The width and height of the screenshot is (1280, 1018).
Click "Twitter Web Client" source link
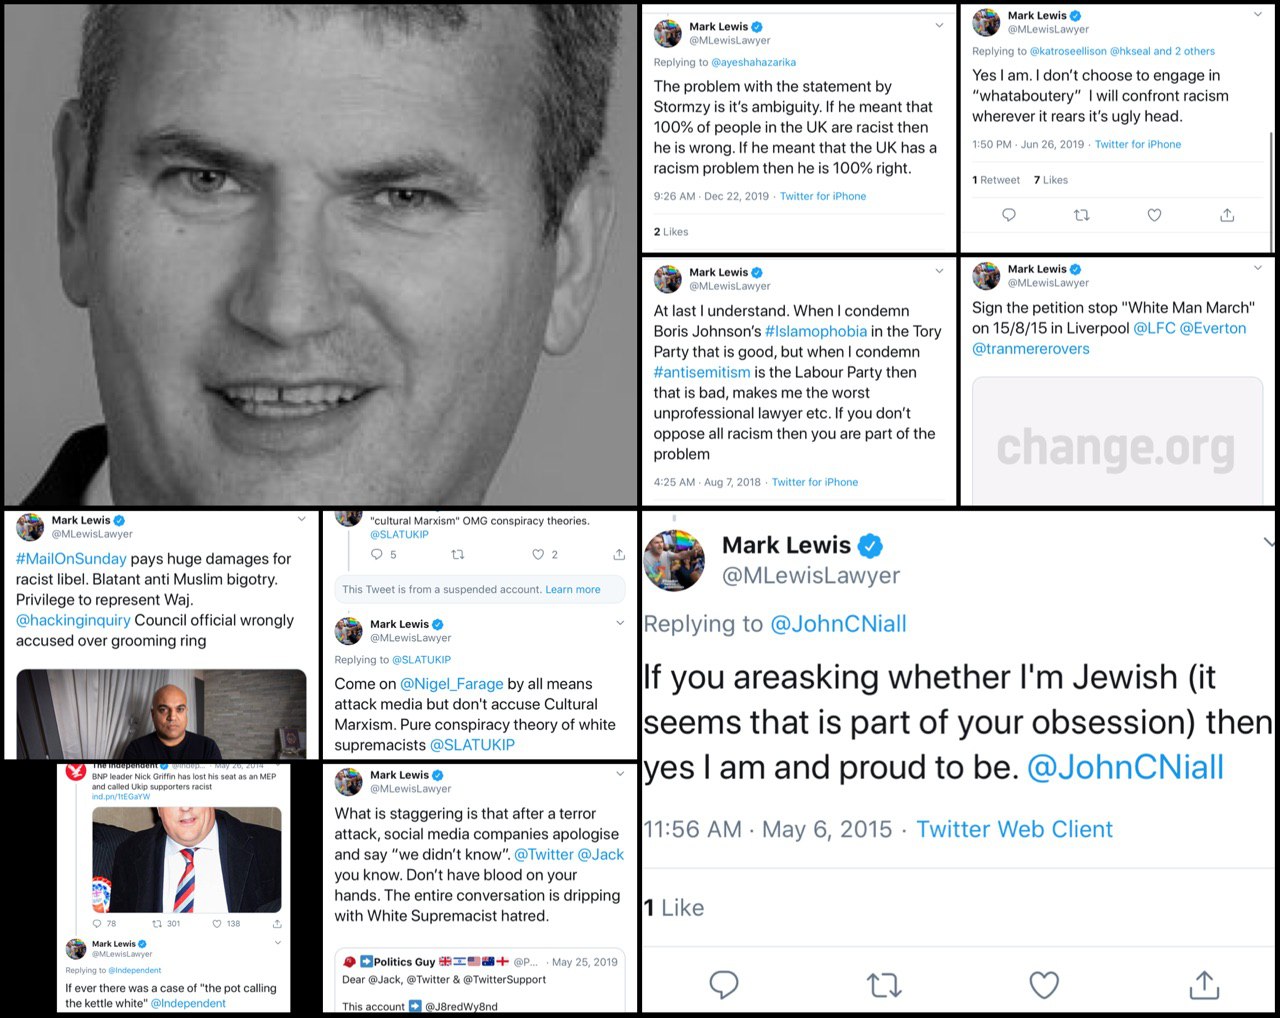pyautogui.click(x=1014, y=829)
